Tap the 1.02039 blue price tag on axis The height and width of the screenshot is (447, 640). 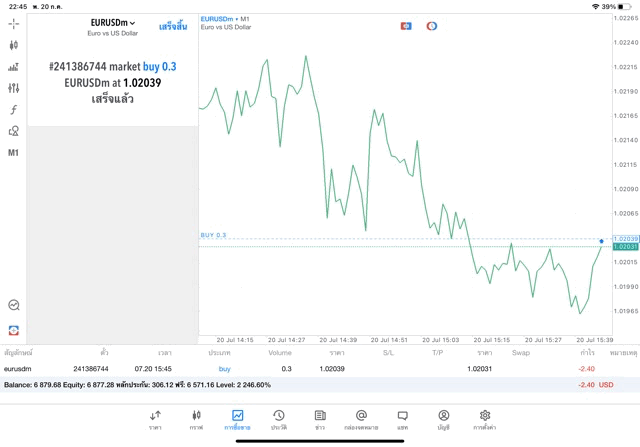626,239
